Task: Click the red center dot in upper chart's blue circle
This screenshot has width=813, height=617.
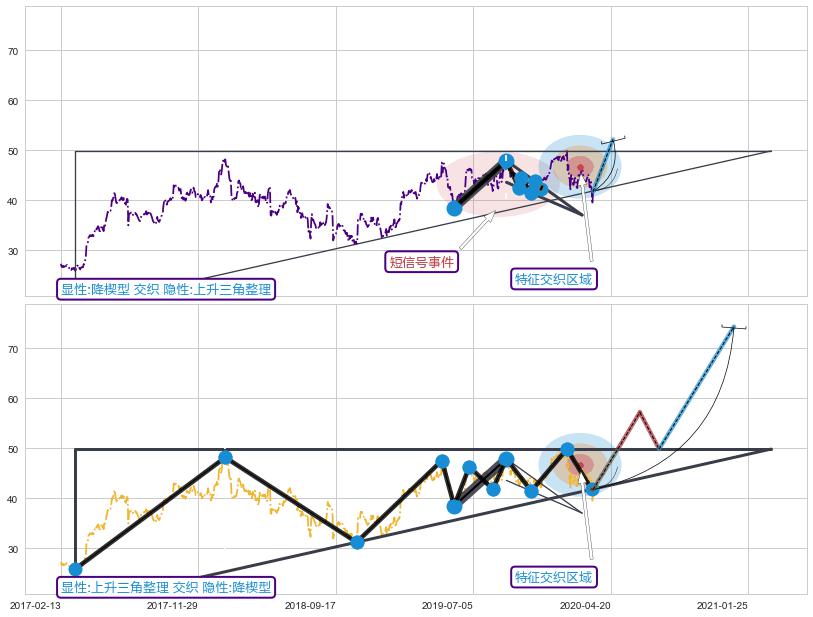Action: 580,167
